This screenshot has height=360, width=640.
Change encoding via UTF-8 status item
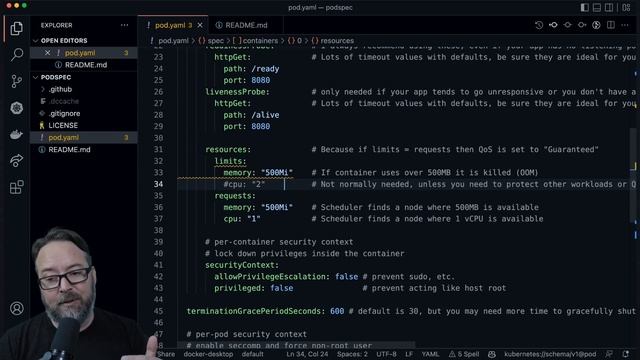386,354
